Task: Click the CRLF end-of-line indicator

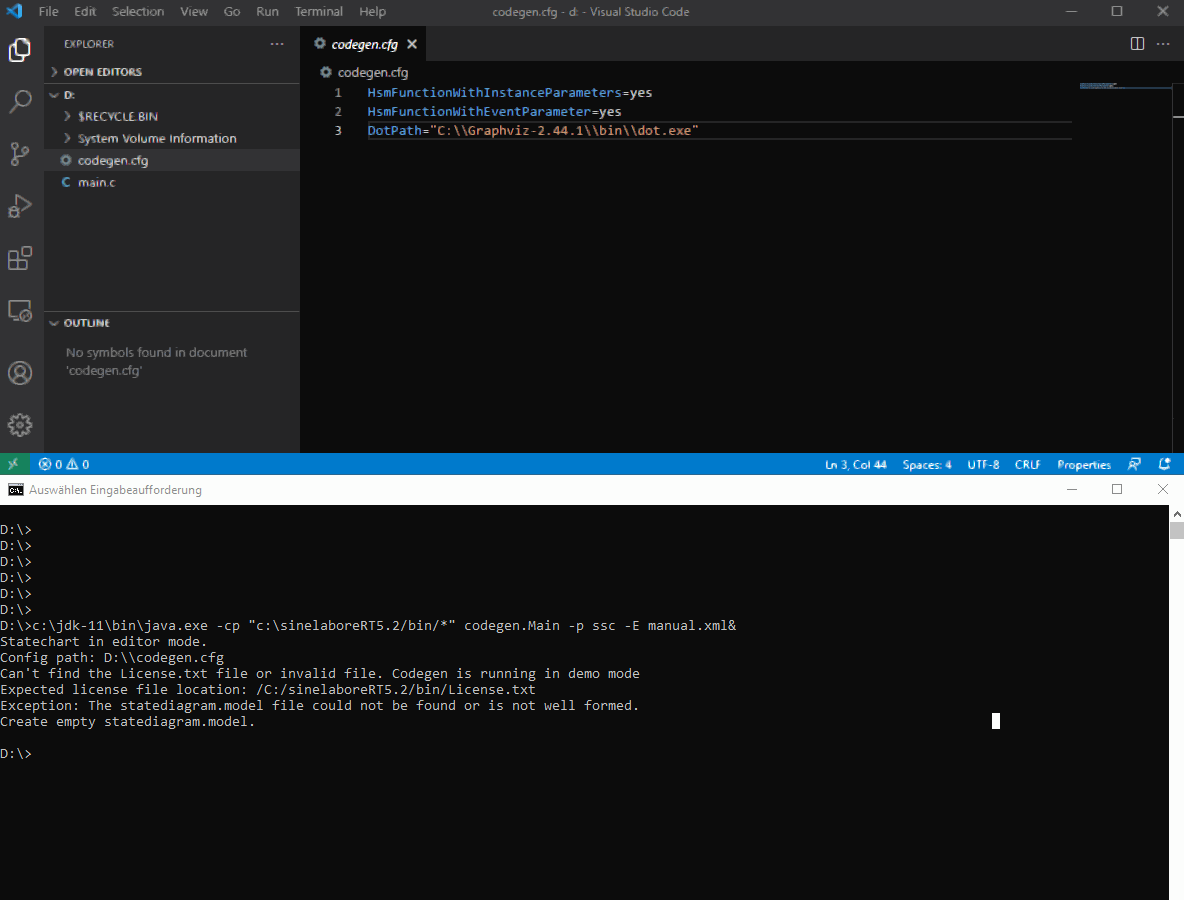Action: point(1027,464)
